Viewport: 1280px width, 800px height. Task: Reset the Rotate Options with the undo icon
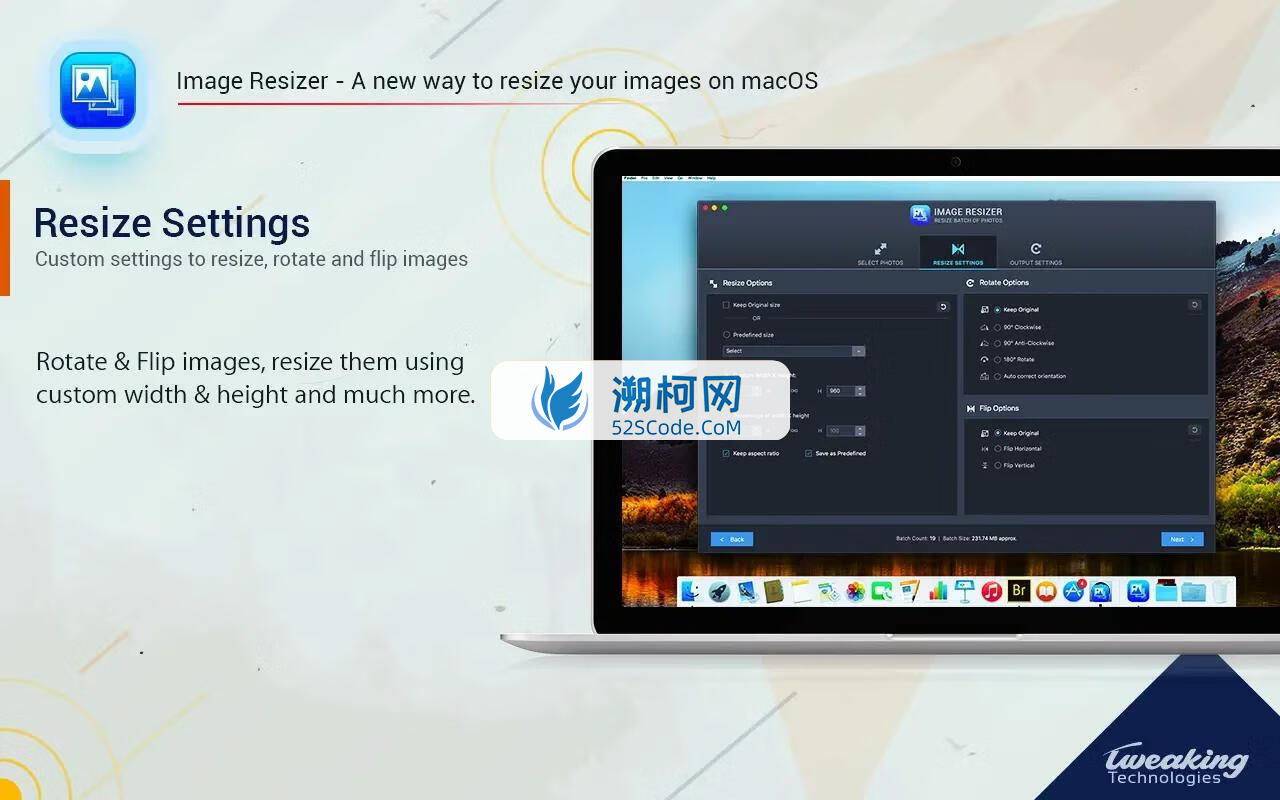(x=1194, y=305)
